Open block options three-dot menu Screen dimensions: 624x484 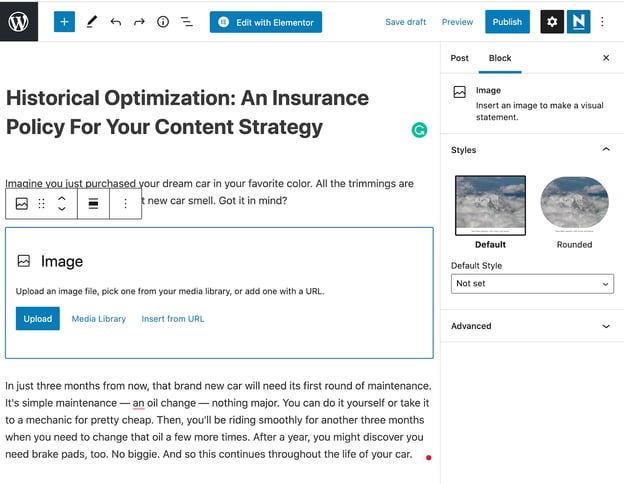coord(125,203)
